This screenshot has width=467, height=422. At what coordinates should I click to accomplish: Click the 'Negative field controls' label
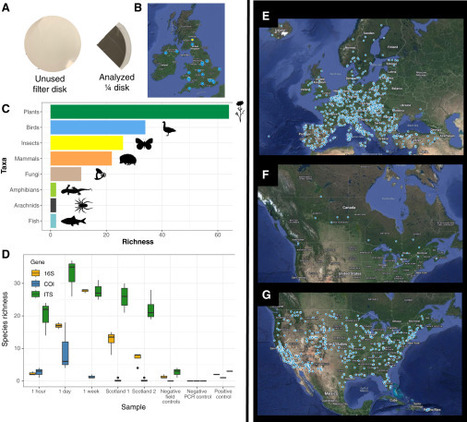pyautogui.click(x=171, y=396)
